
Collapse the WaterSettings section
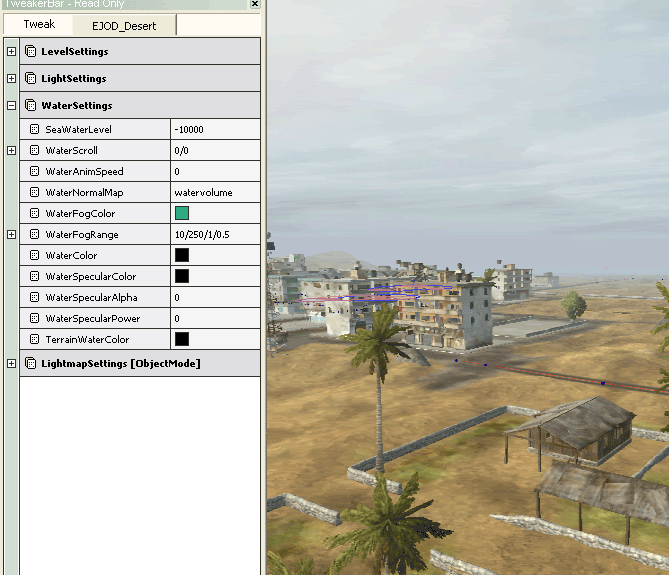(11, 105)
